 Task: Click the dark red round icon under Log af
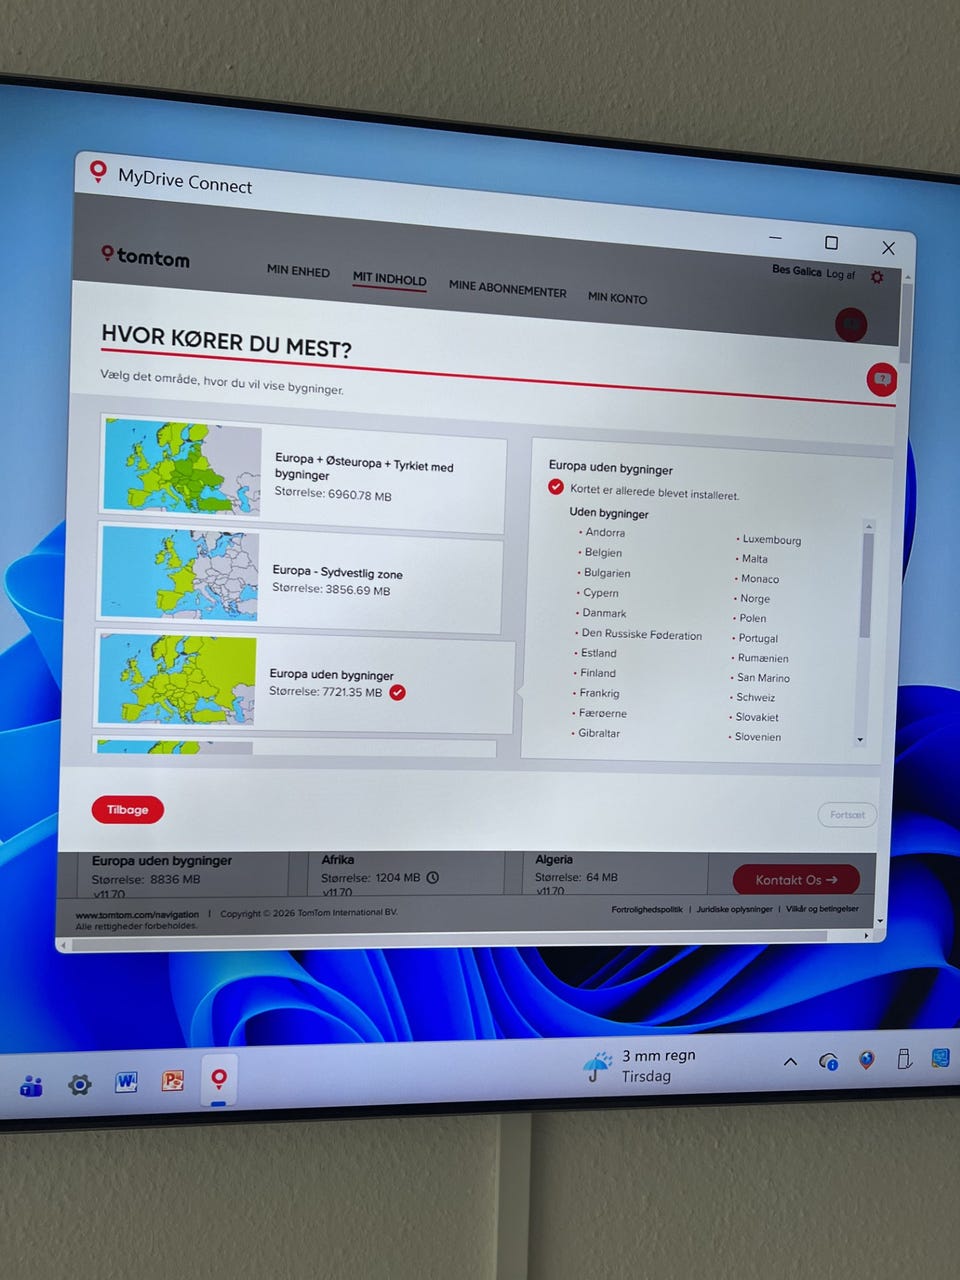coord(851,324)
